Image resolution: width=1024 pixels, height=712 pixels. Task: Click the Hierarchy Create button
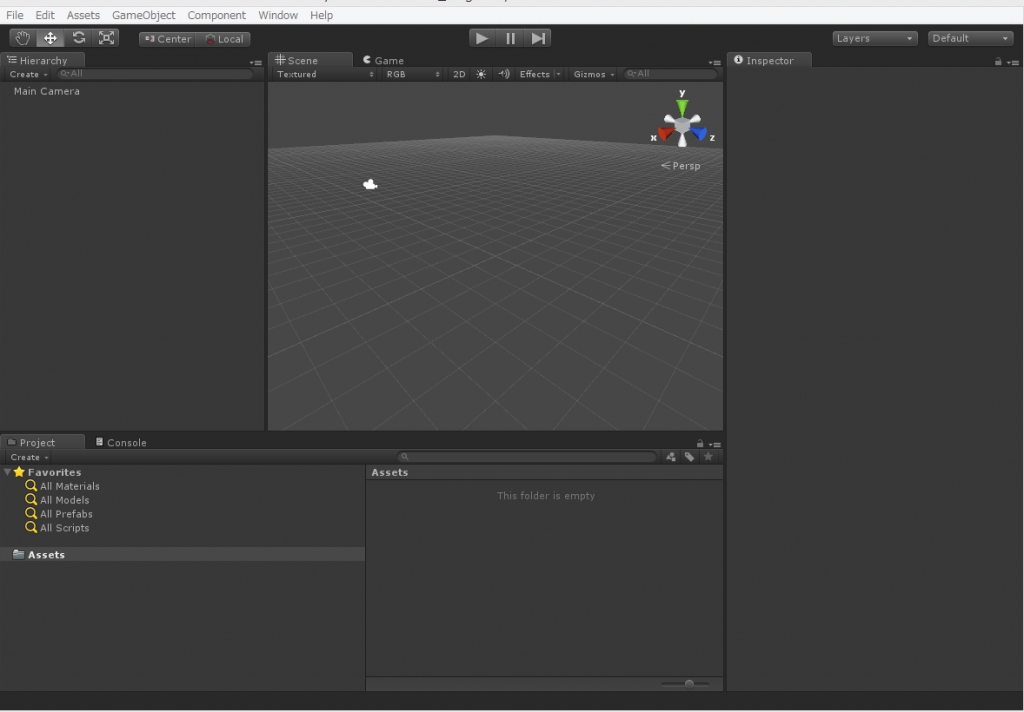point(28,74)
